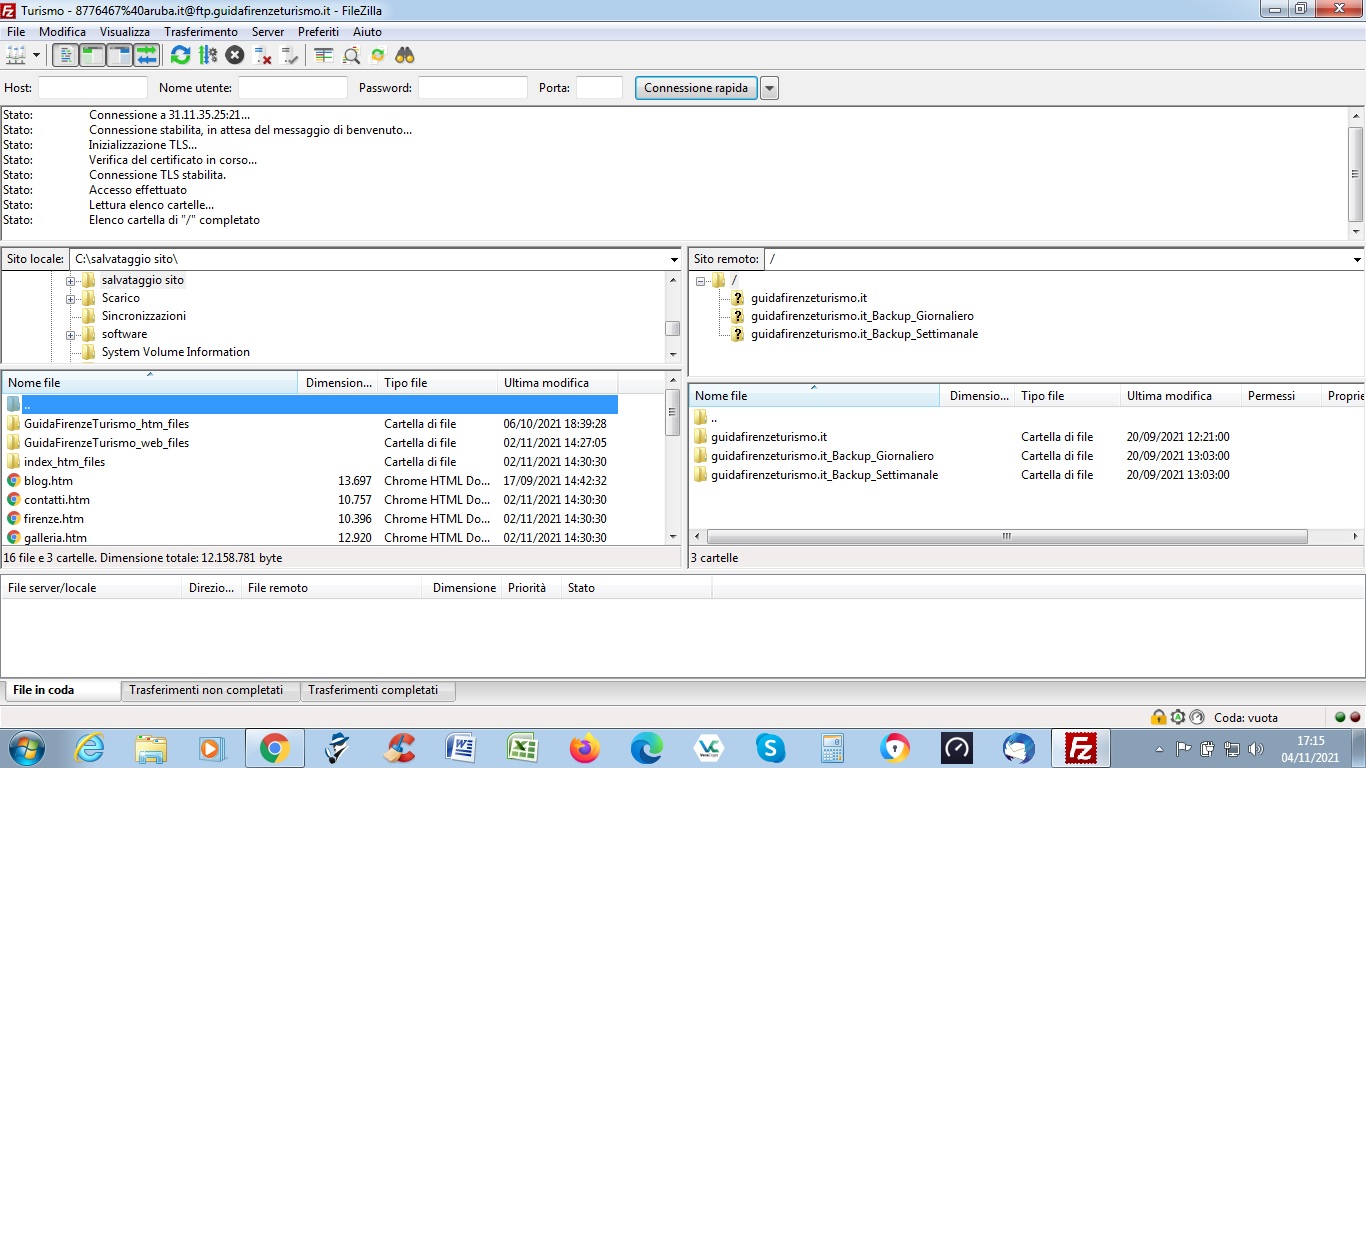Reconnect to the last server
The image size is (1366, 1244).
coord(290,55)
